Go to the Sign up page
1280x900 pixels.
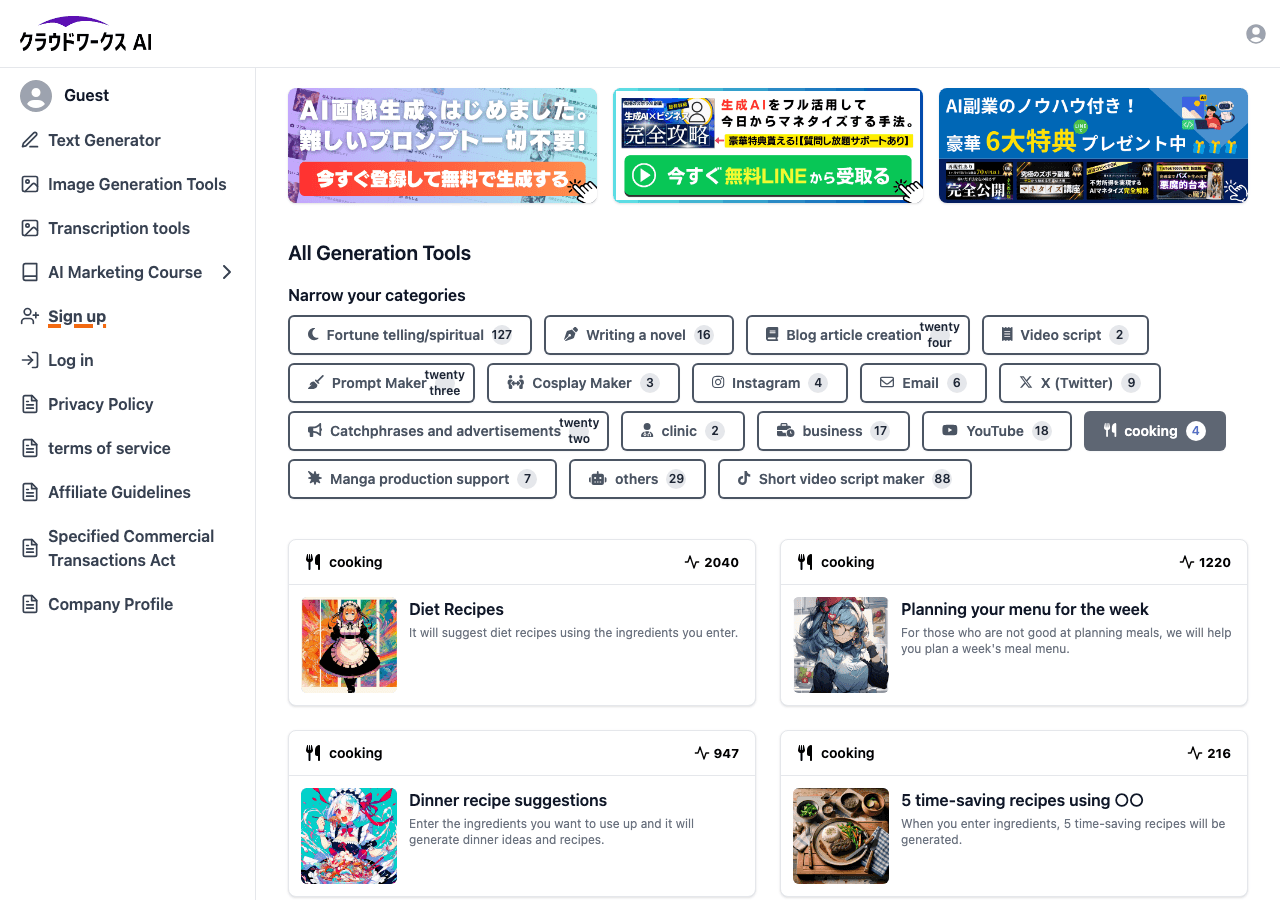tap(77, 316)
